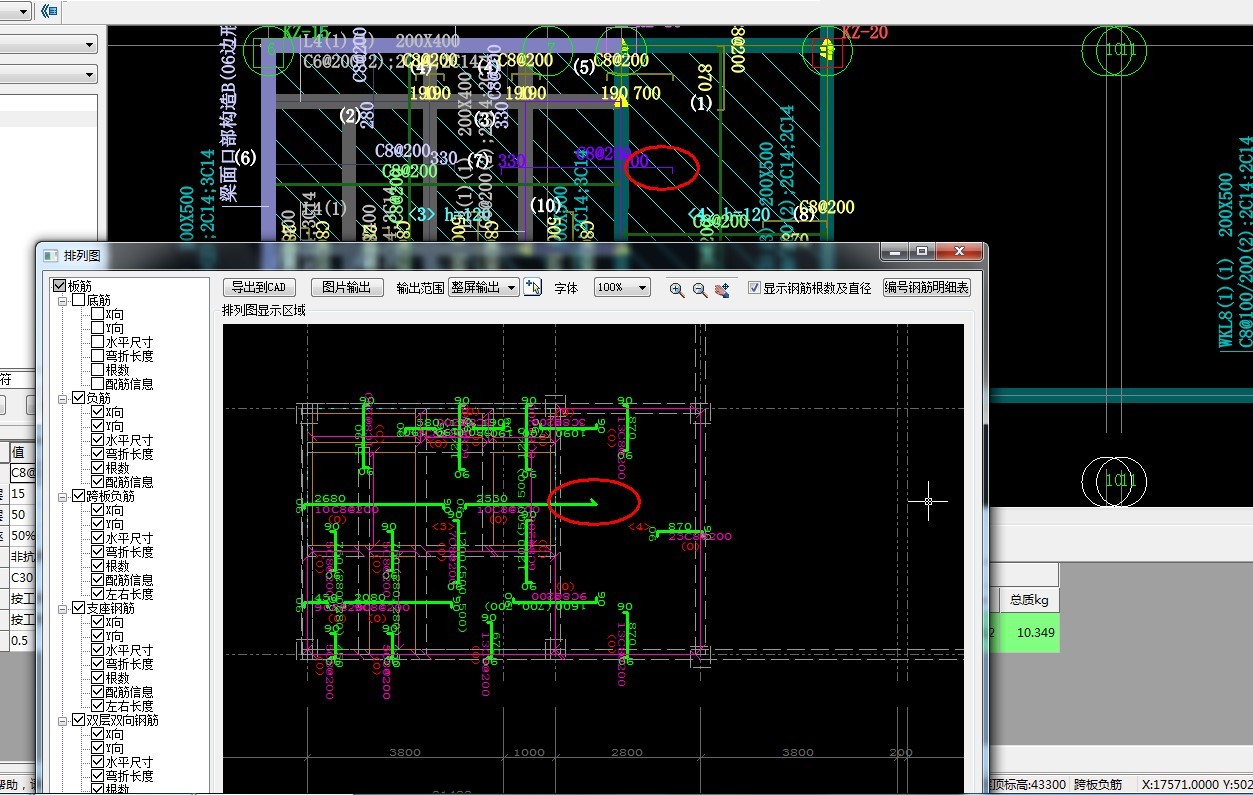1253x795 pixels.
Task: Toggle the 板筋 root checkbox
Action: pyautogui.click(x=60, y=287)
